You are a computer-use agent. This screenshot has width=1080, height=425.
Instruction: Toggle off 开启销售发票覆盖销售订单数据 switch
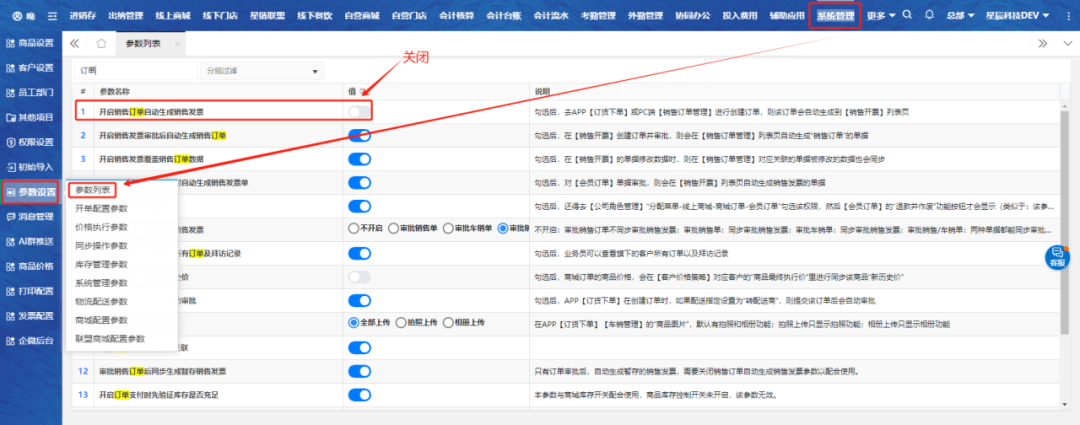coord(359,158)
